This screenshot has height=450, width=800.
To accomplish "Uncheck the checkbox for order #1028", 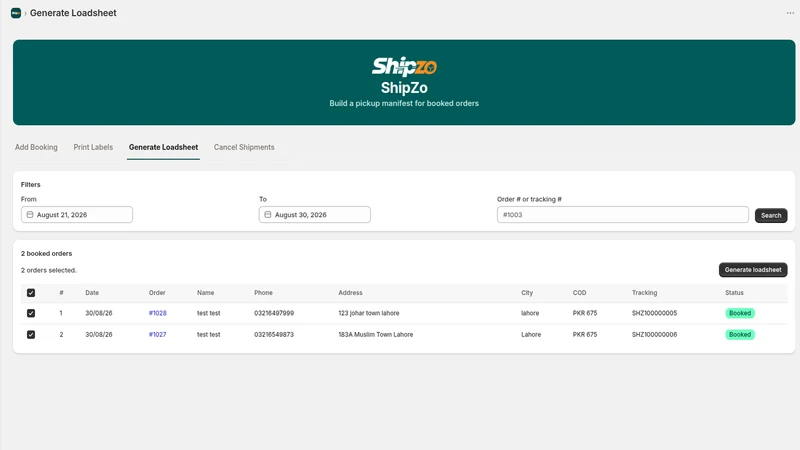I will pos(31,313).
